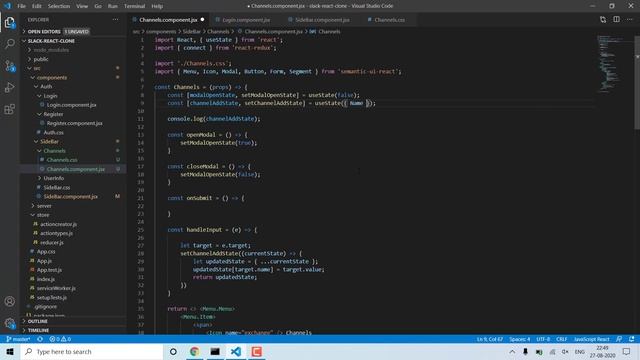640x360 pixels.
Task: Split the editor to the right
Action: [616, 20]
